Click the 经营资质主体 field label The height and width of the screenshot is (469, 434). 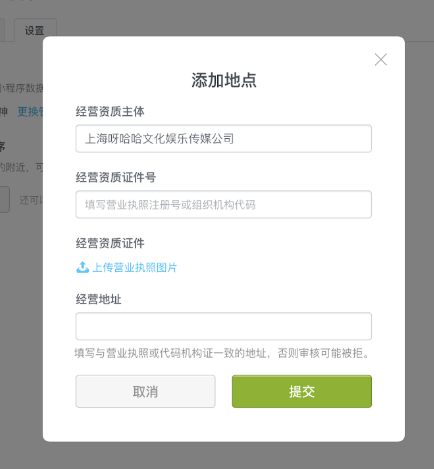point(110,111)
